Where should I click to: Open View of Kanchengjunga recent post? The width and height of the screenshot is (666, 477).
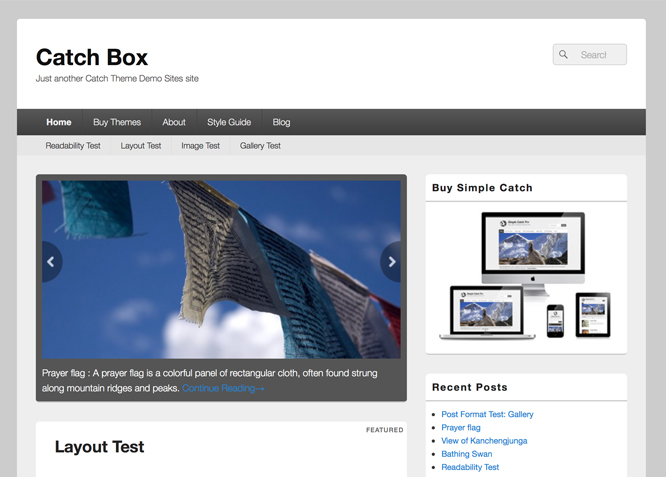(484, 441)
